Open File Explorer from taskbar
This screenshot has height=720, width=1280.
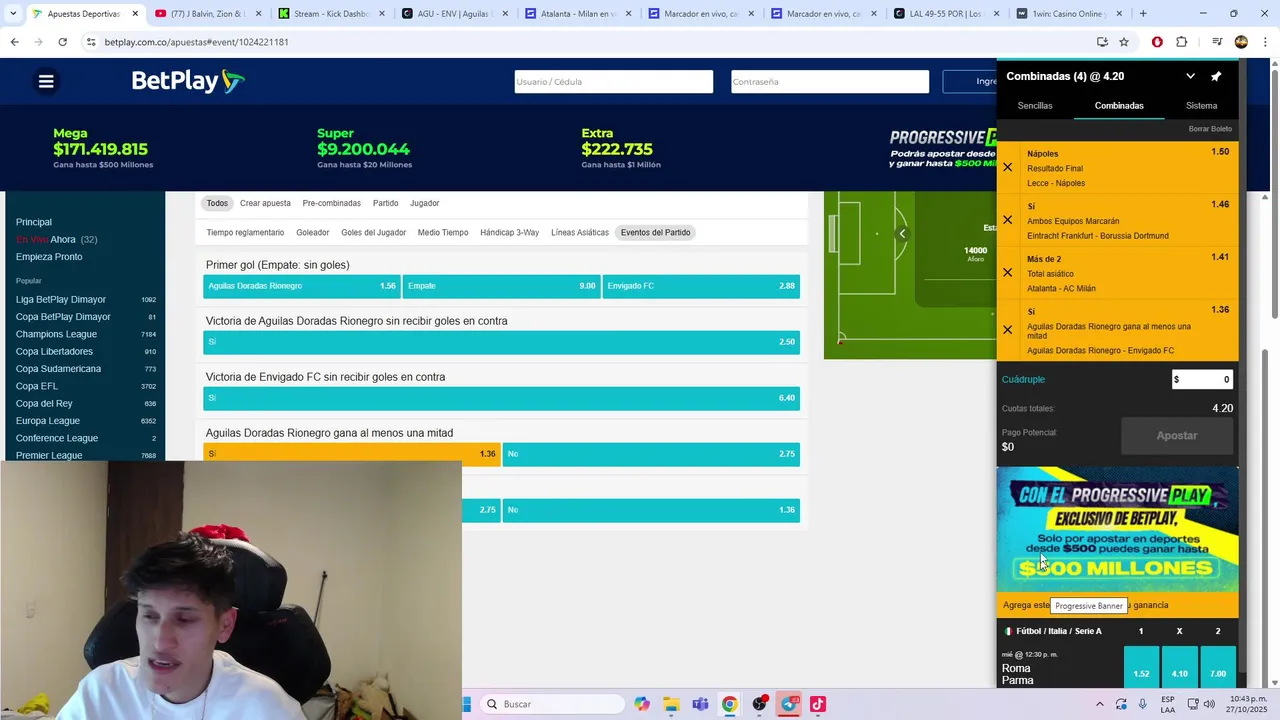click(x=671, y=704)
